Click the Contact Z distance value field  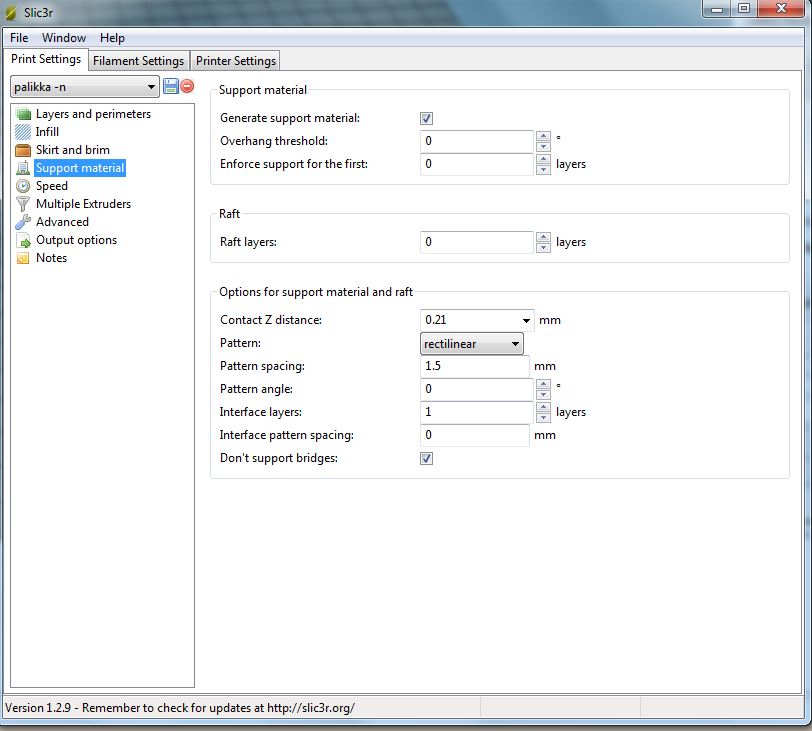470,320
